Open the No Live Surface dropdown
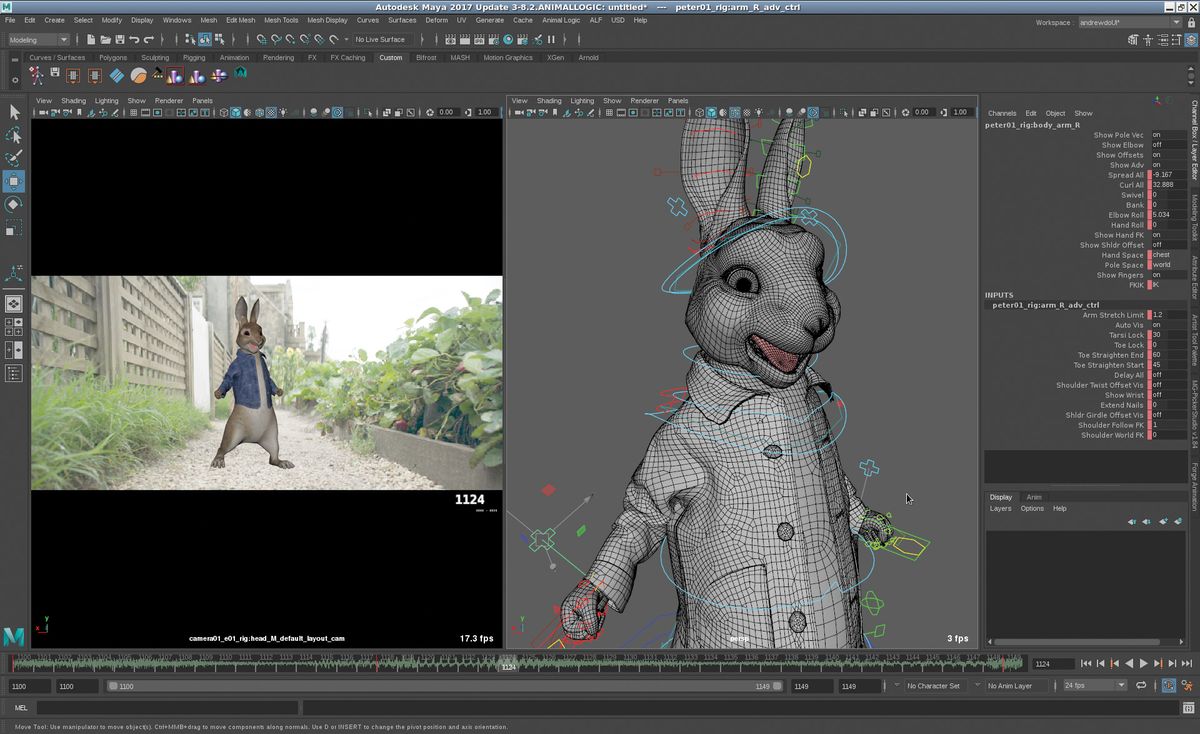 pyautogui.click(x=378, y=40)
